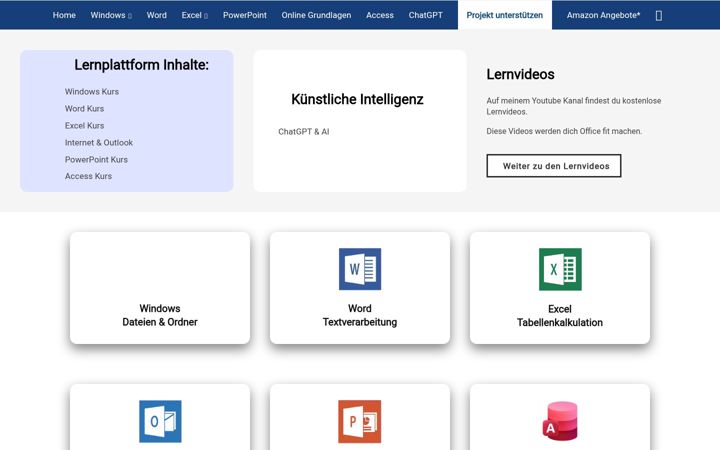Select the Projekt unterstützen tab
This screenshot has width=720, height=450.
click(x=505, y=15)
